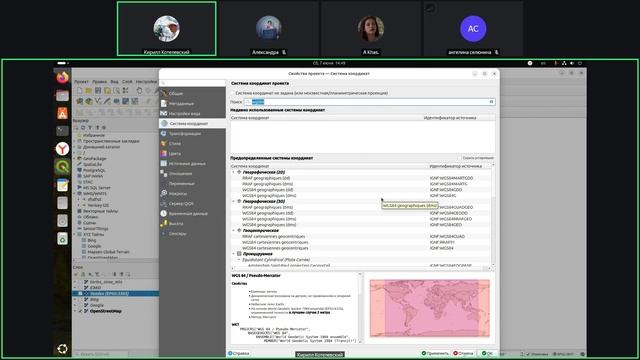The width and height of the screenshot is (640, 360).
Task: Click the QGIS icon in the dock
Action: pos(62,167)
